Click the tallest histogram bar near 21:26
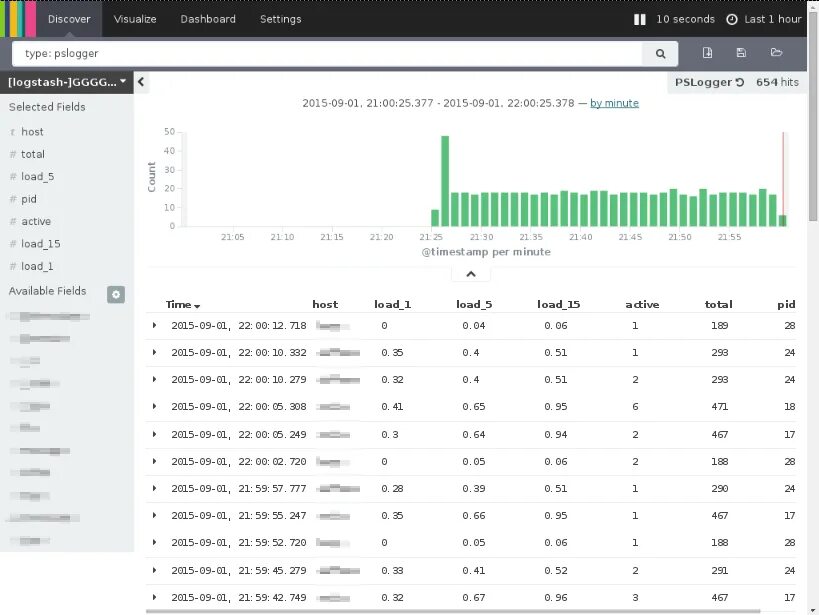The width and height of the screenshot is (819, 615). (x=445, y=181)
